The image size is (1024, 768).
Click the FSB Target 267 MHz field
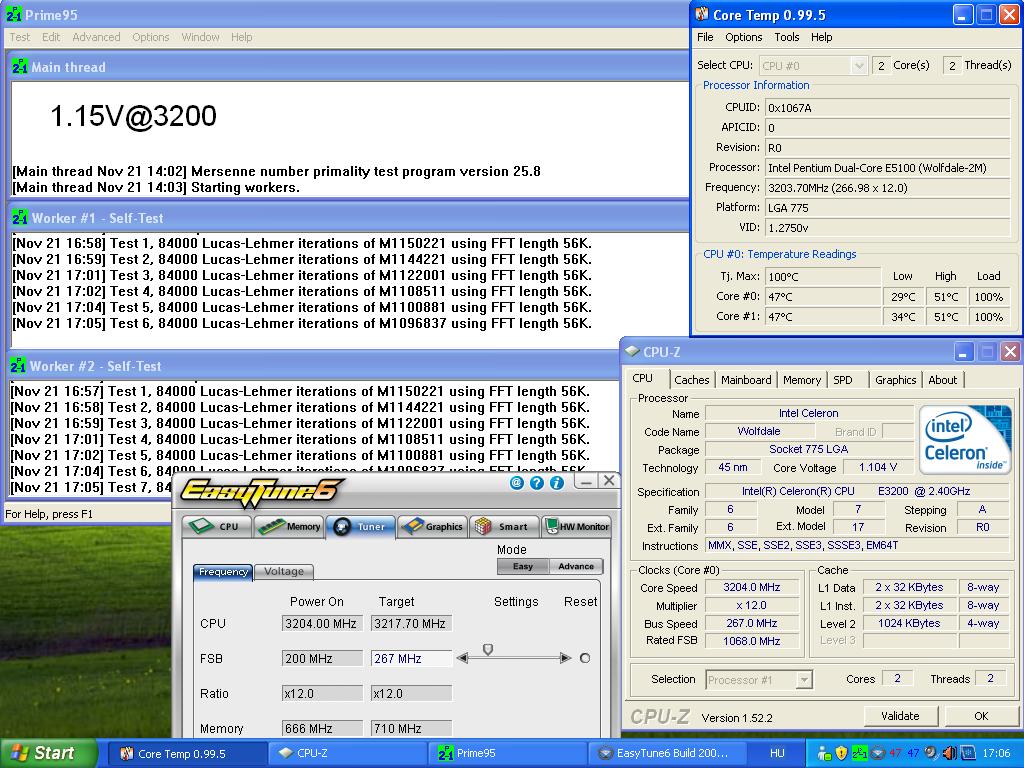[x=411, y=659]
